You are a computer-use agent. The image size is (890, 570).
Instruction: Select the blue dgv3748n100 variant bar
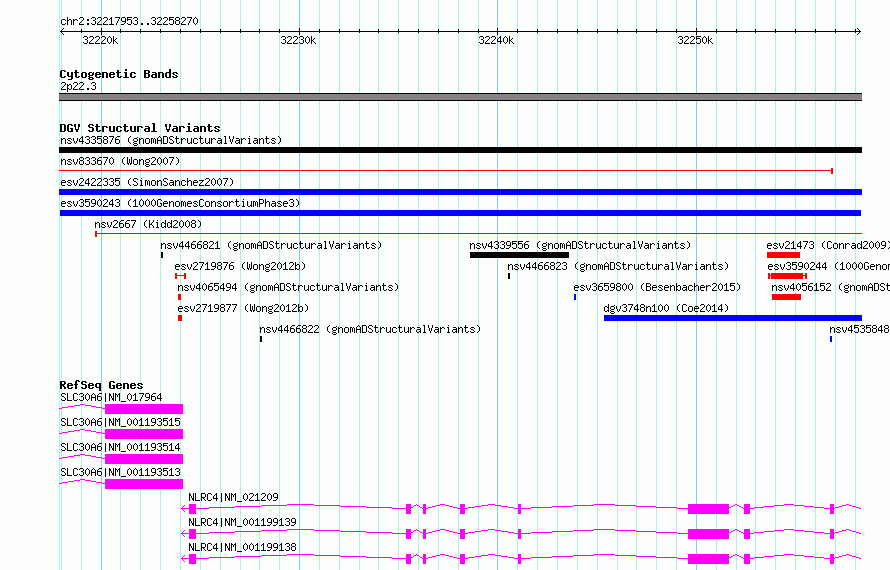click(x=733, y=318)
